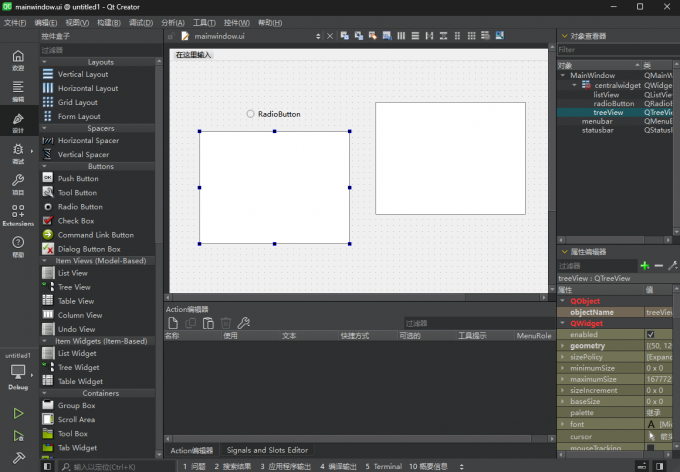Open the 工具(T) menu
This screenshot has width=680, height=472.
pos(204,22)
